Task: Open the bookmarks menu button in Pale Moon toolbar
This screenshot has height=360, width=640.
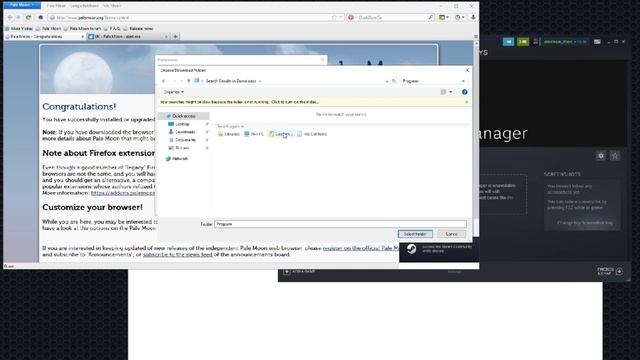Action: (x=444, y=18)
